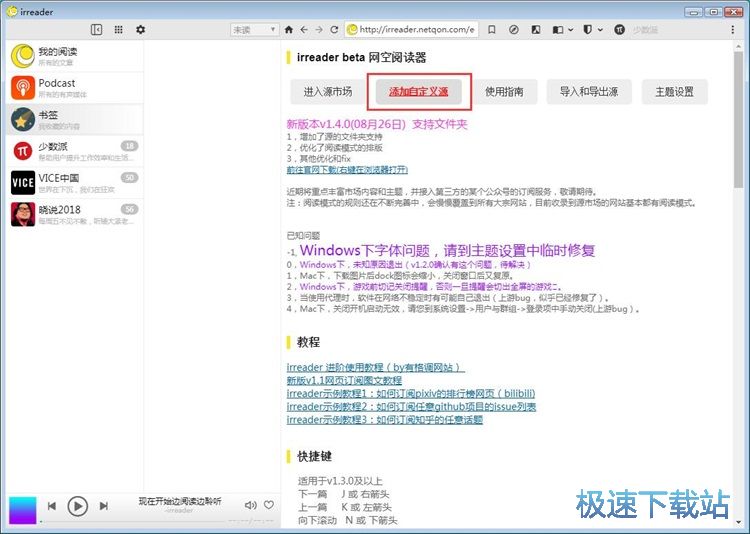Click the VICE中国 unread count badge
The width and height of the screenshot is (750, 534).
129,178
